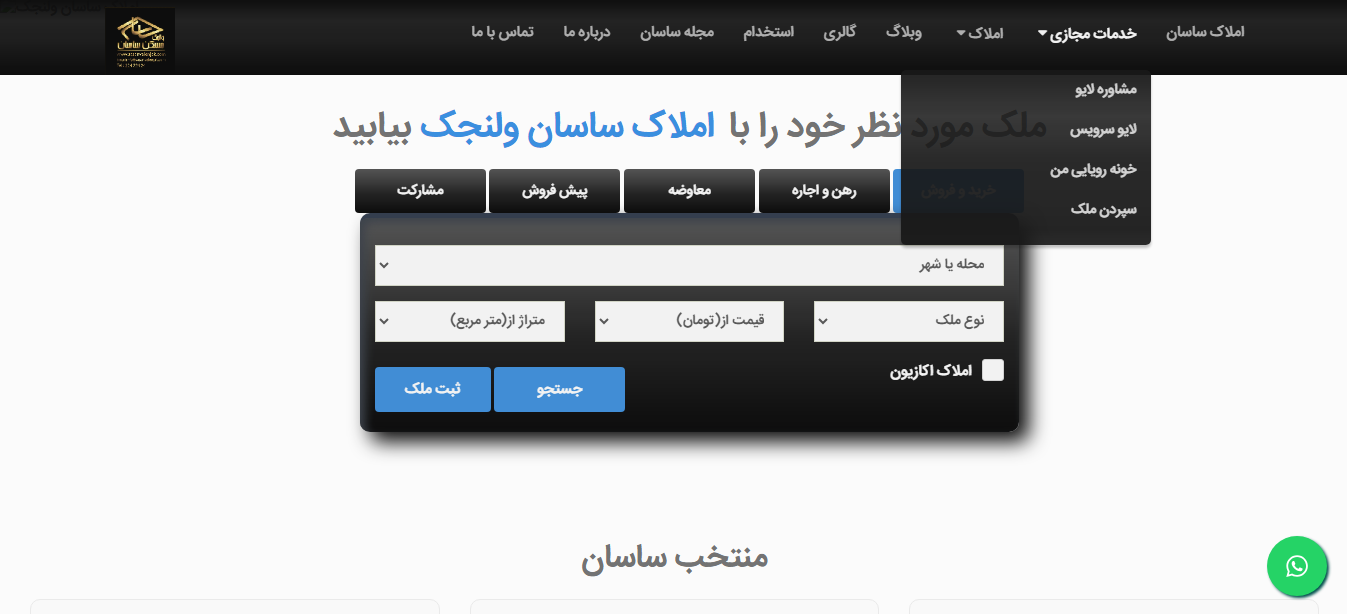Select the پیش فروش tab
This screenshot has width=1347, height=614.
(554, 191)
